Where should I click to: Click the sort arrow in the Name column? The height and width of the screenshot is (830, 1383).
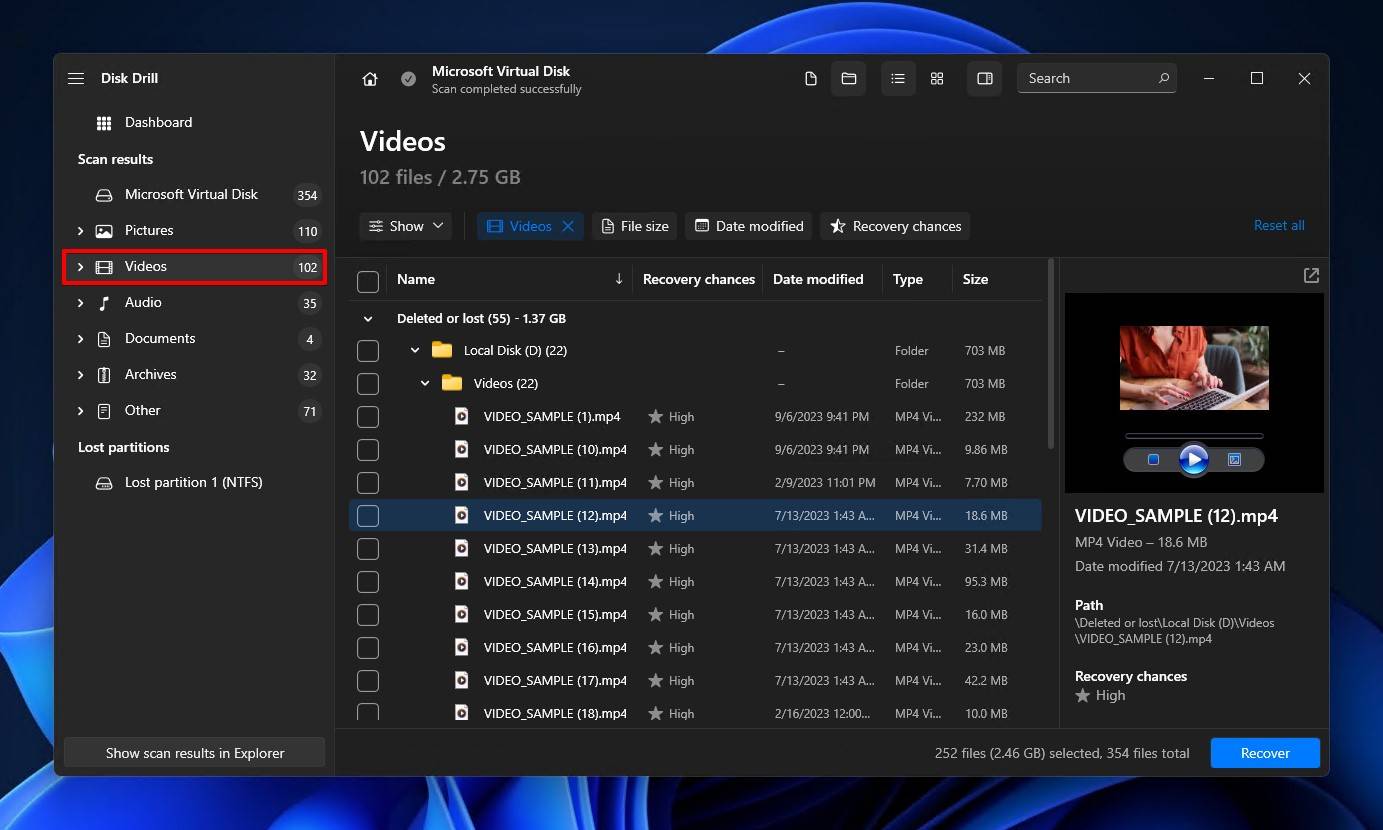(619, 279)
